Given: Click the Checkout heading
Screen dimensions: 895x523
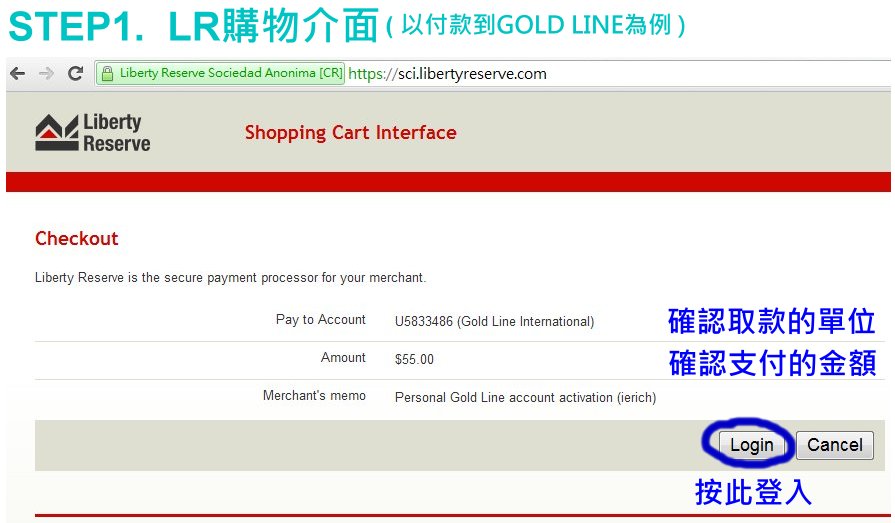Looking at the screenshot, I should (76, 238).
